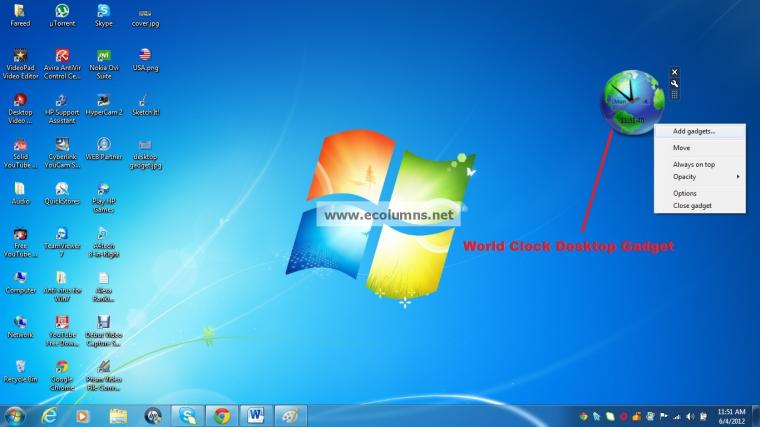The width and height of the screenshot is (760, 427).
Task: Select the USA.png flag file
Action: 145,61
